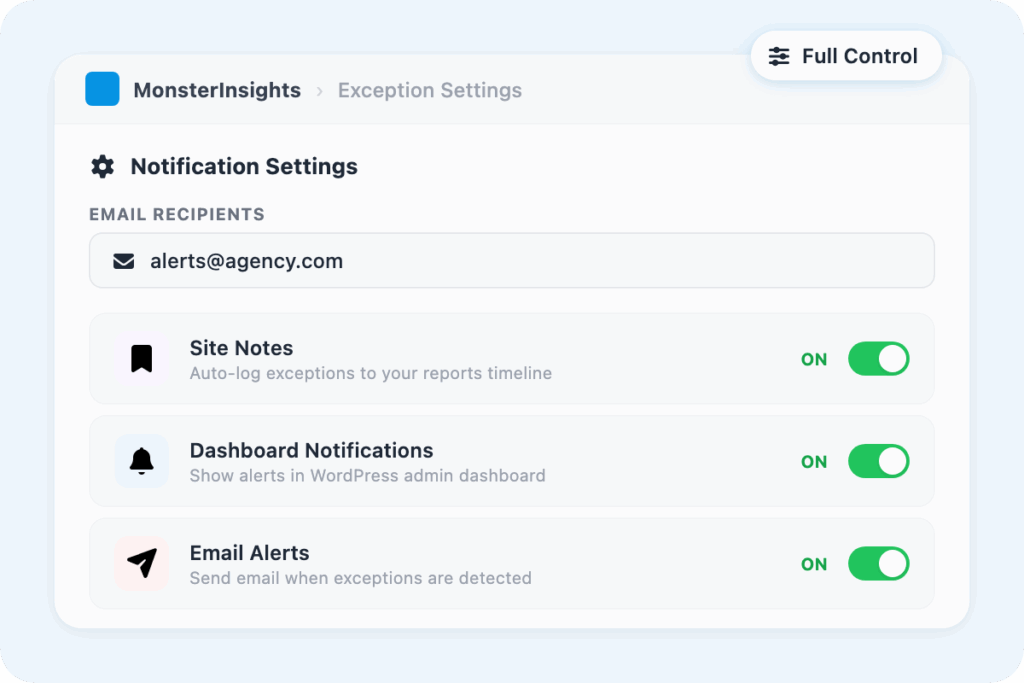Click the Email Alerts paper plane icon
The width and height of the screenshot is (1024, 683).
142,564
